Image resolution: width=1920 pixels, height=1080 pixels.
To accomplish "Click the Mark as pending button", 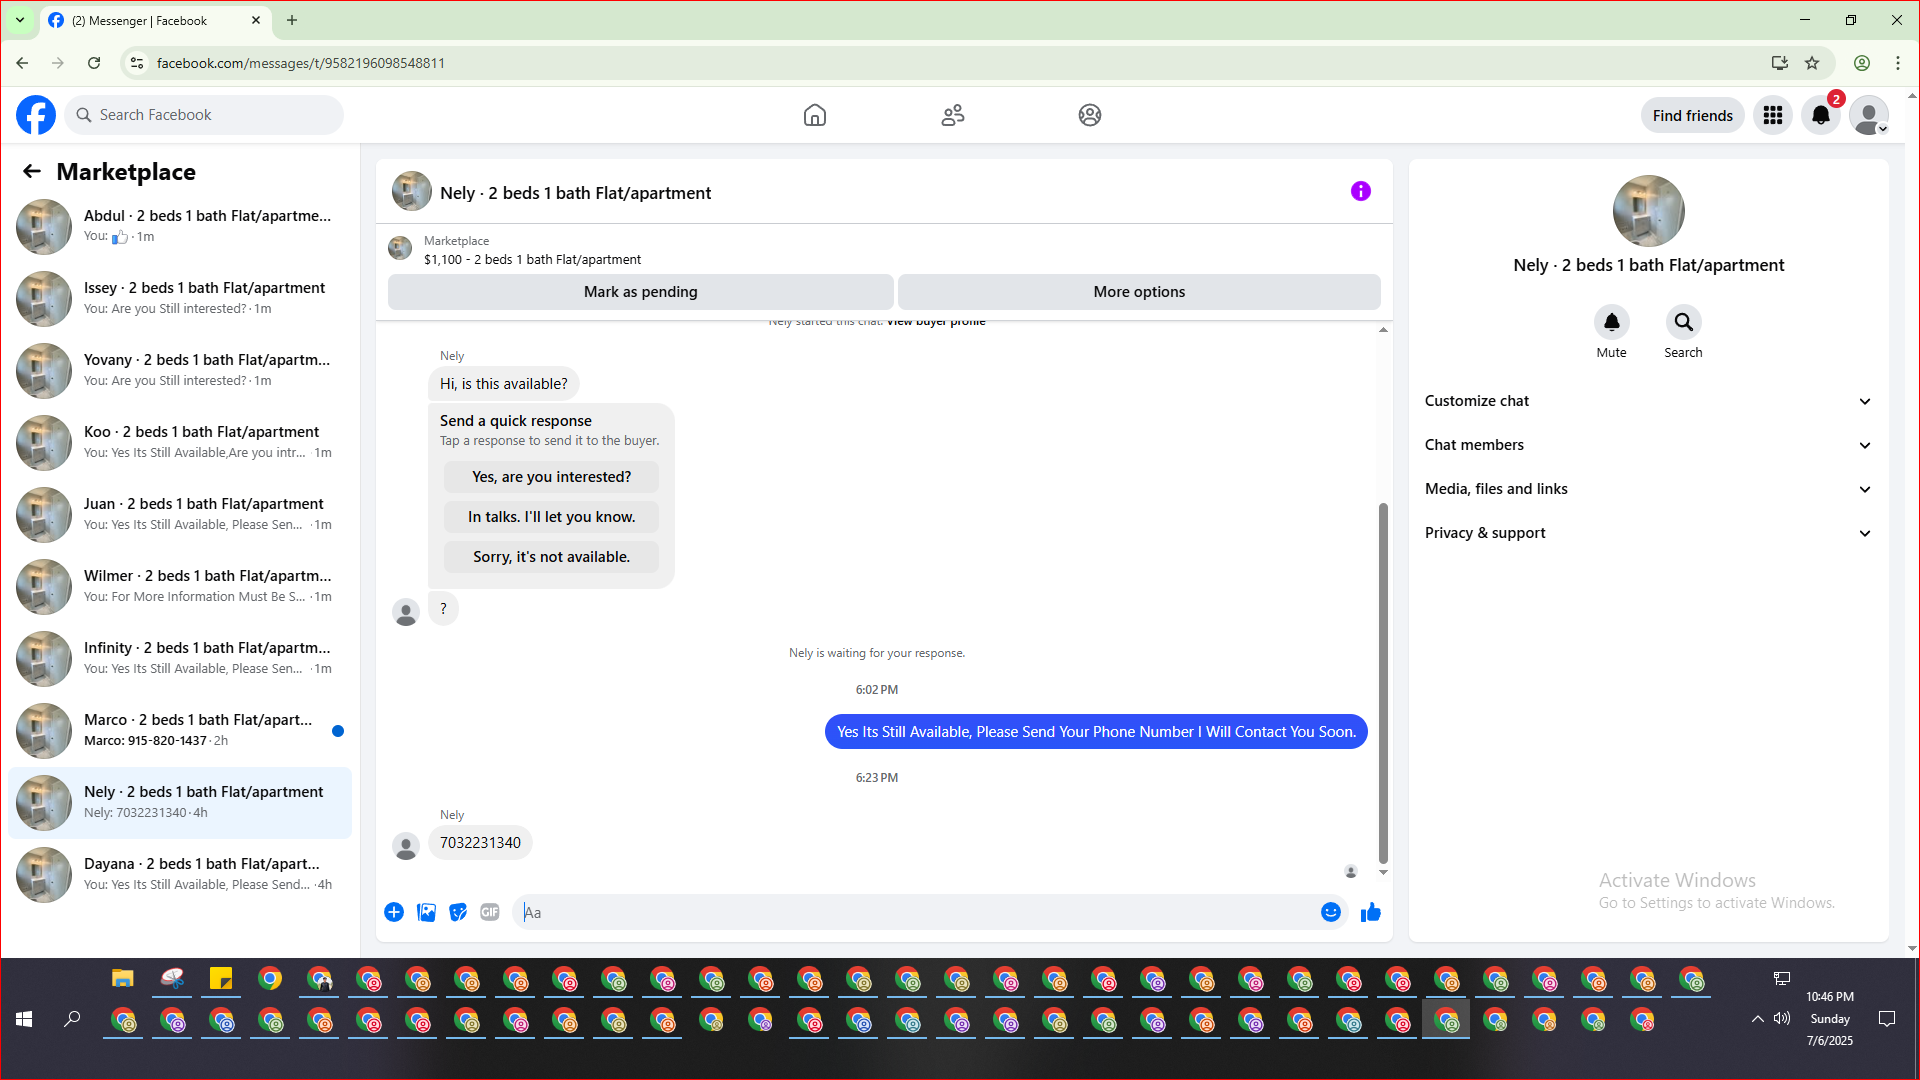I will (x=640, y=292).
